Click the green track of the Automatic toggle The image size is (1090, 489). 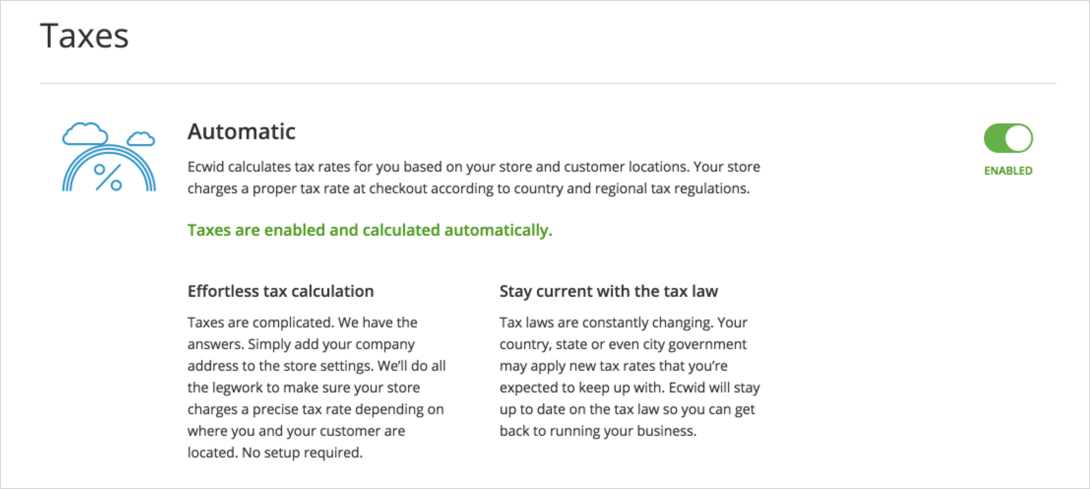(x=995, y=138)
